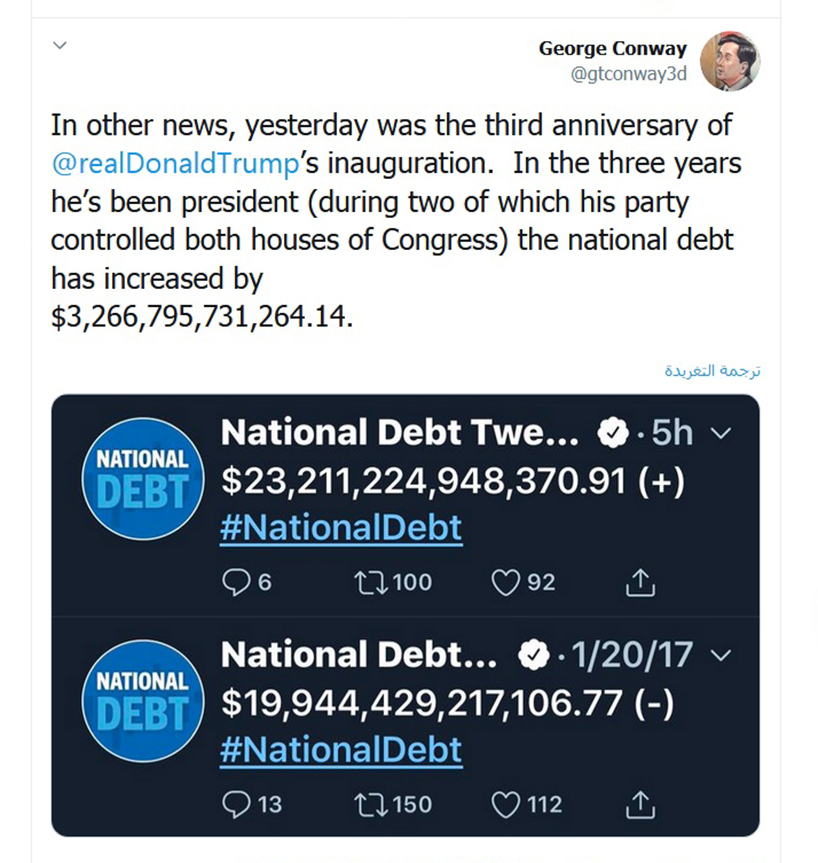Click the @gtconway3d handle
This screenshot has height=863, width=818.
tap(629, 74)
